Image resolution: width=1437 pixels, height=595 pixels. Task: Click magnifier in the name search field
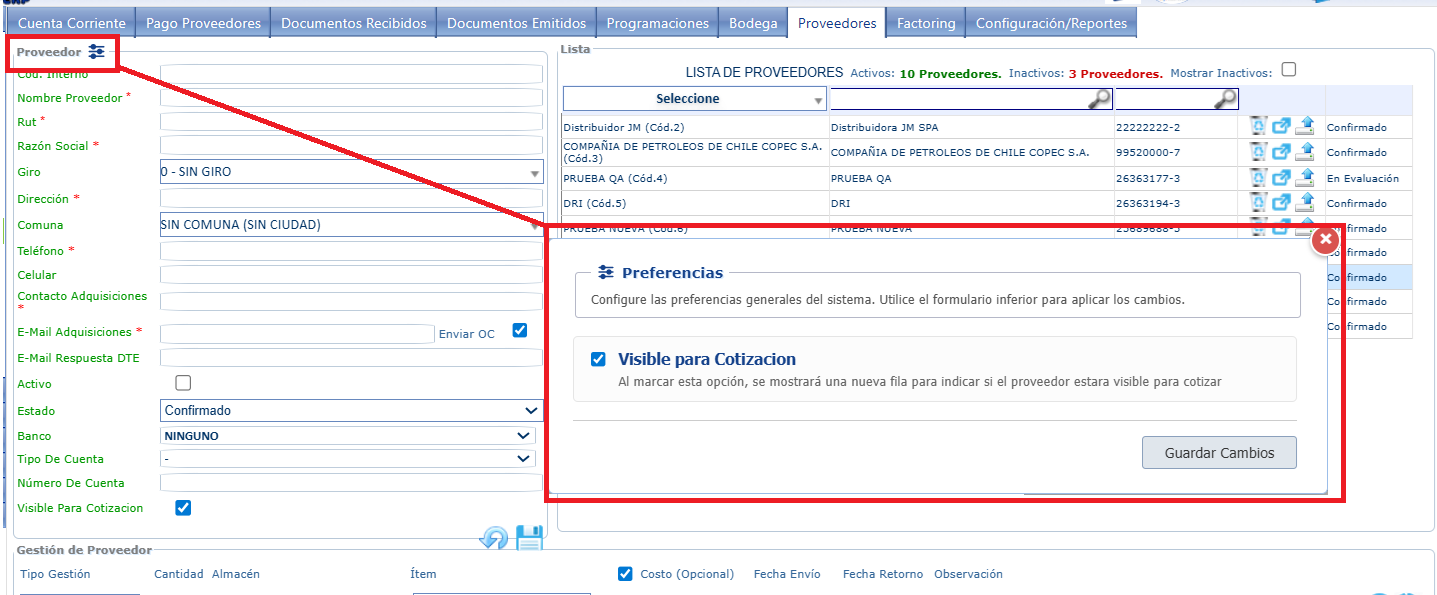click(x=1098, y=98)
